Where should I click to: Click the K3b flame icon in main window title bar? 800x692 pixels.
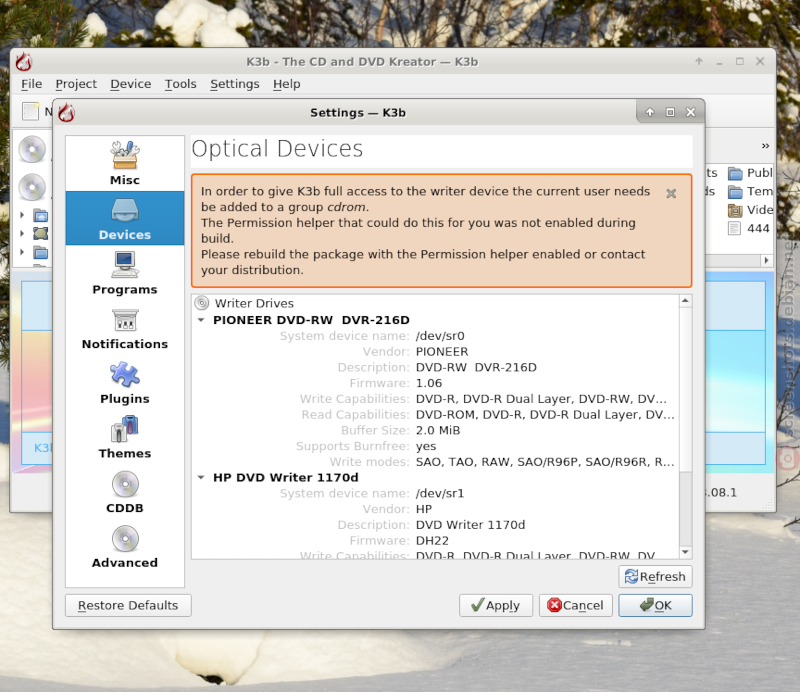tap(24, 62)
